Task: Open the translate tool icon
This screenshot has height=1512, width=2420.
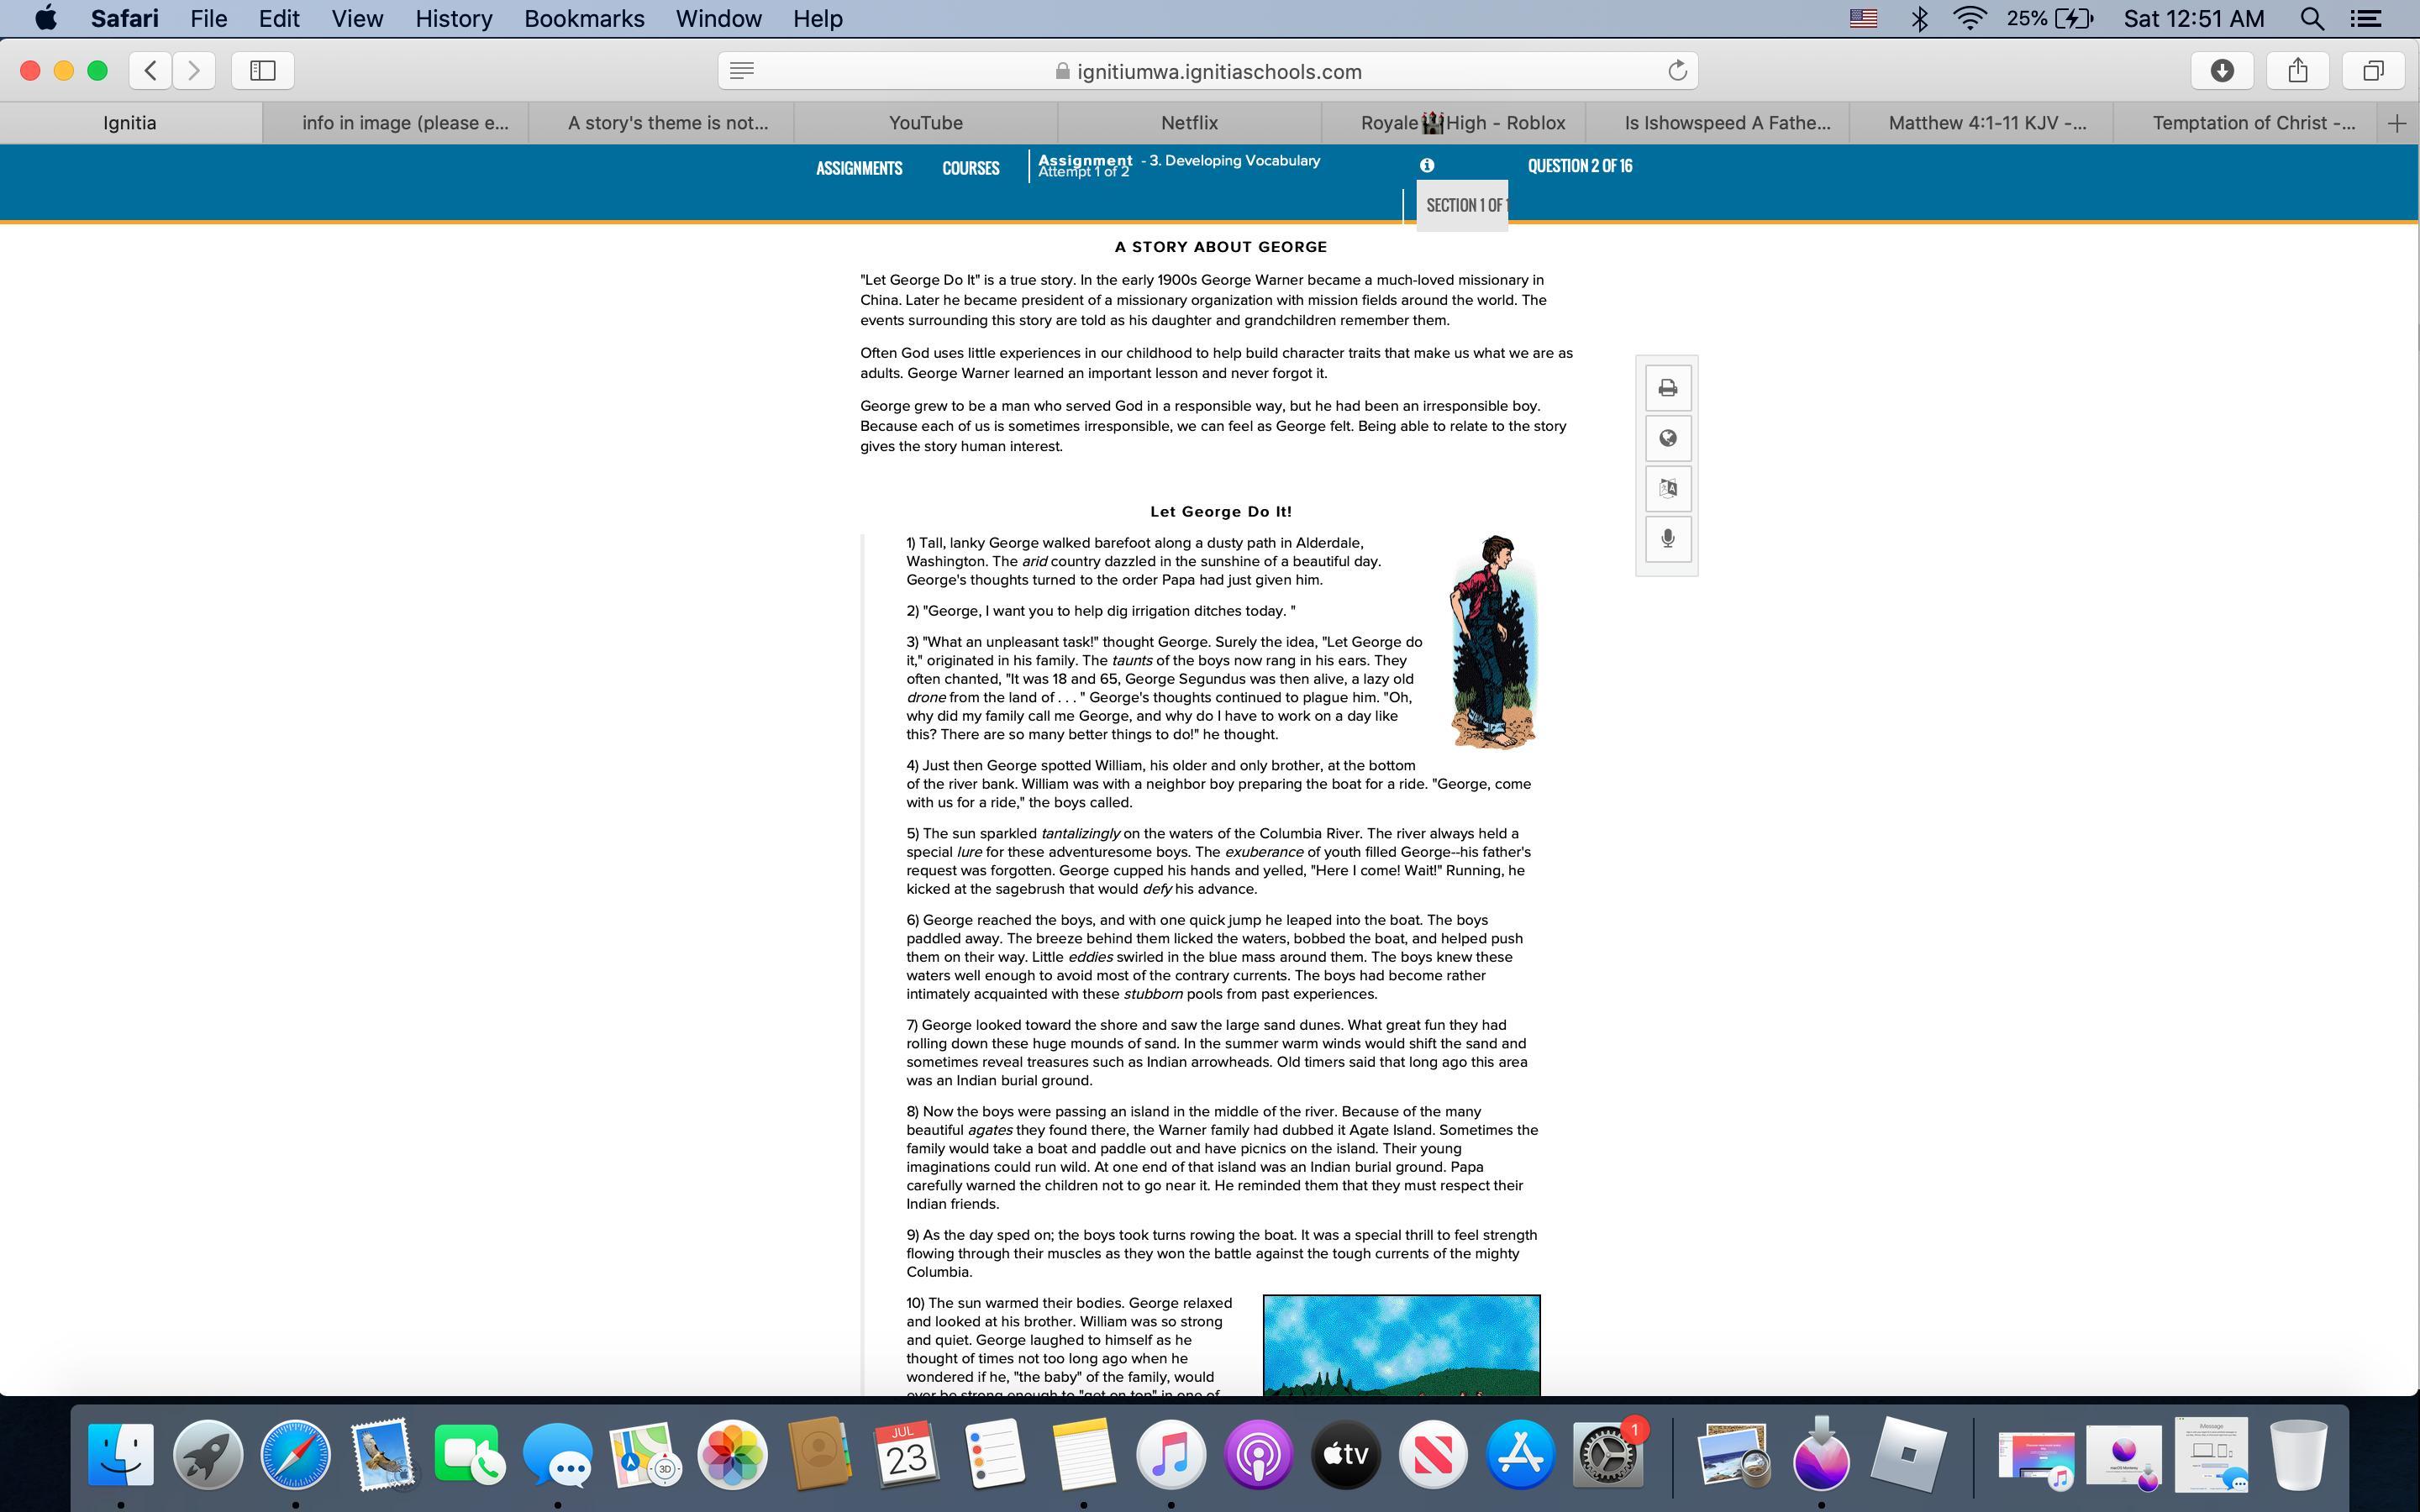Action: pos(1667,489)
